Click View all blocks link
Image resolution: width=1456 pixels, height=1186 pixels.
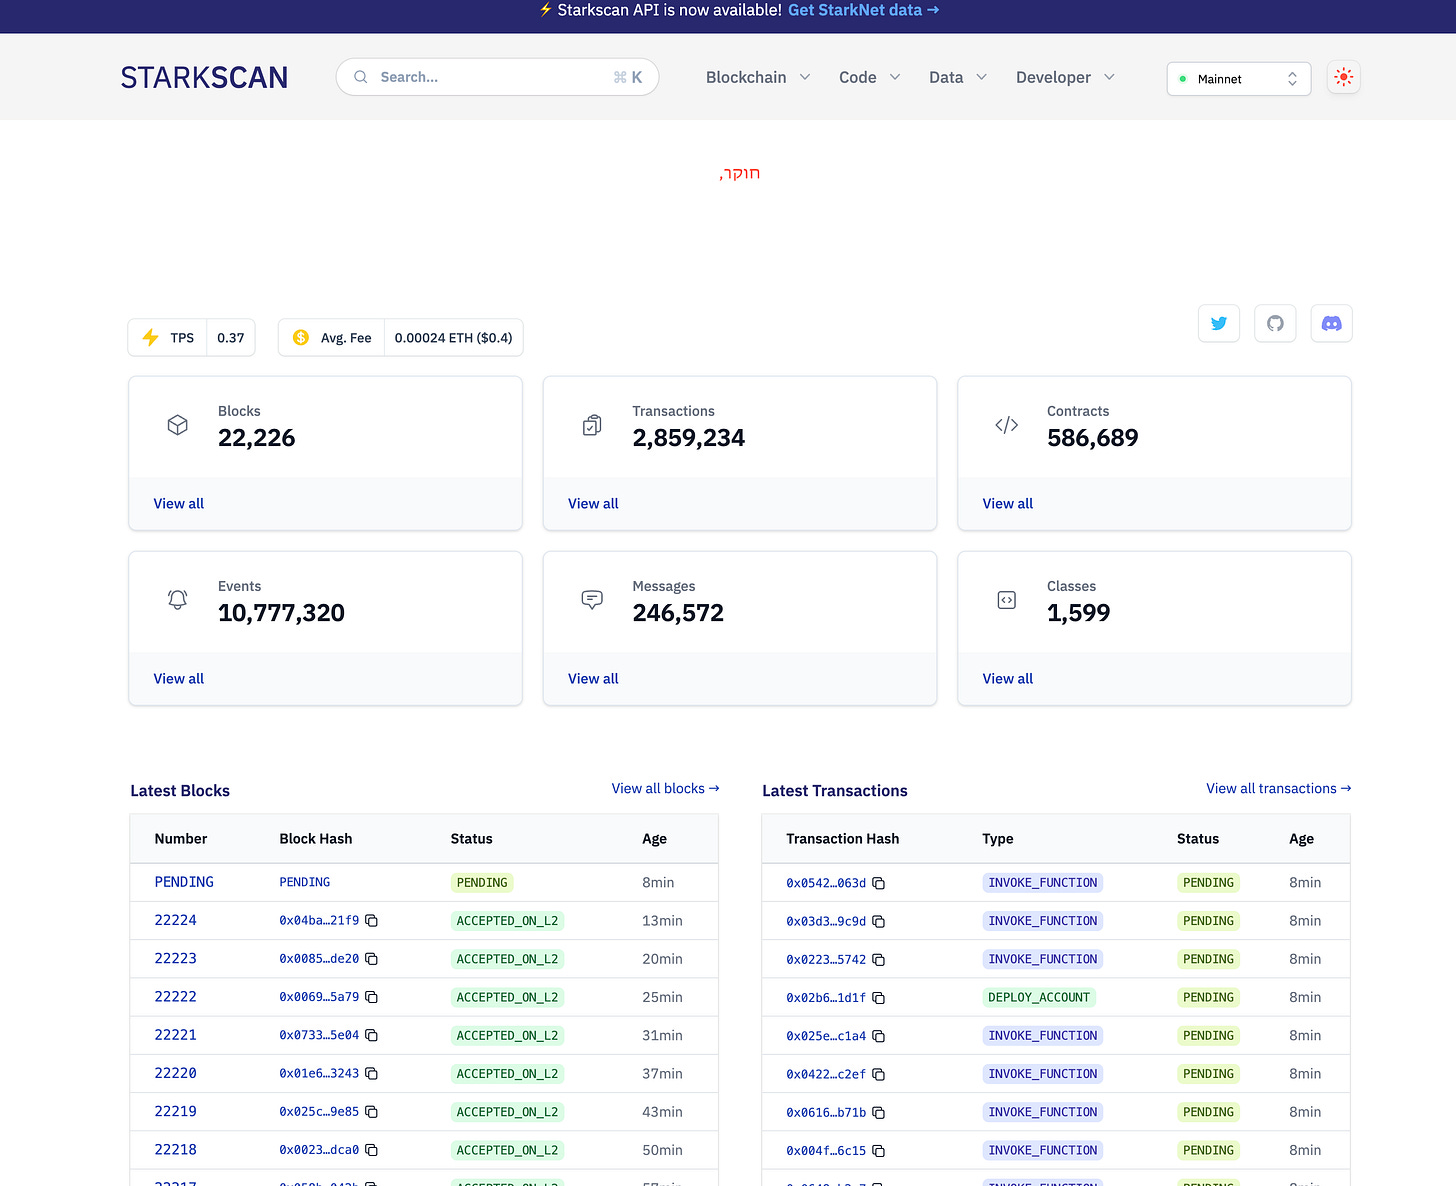[x=665, y=788]
